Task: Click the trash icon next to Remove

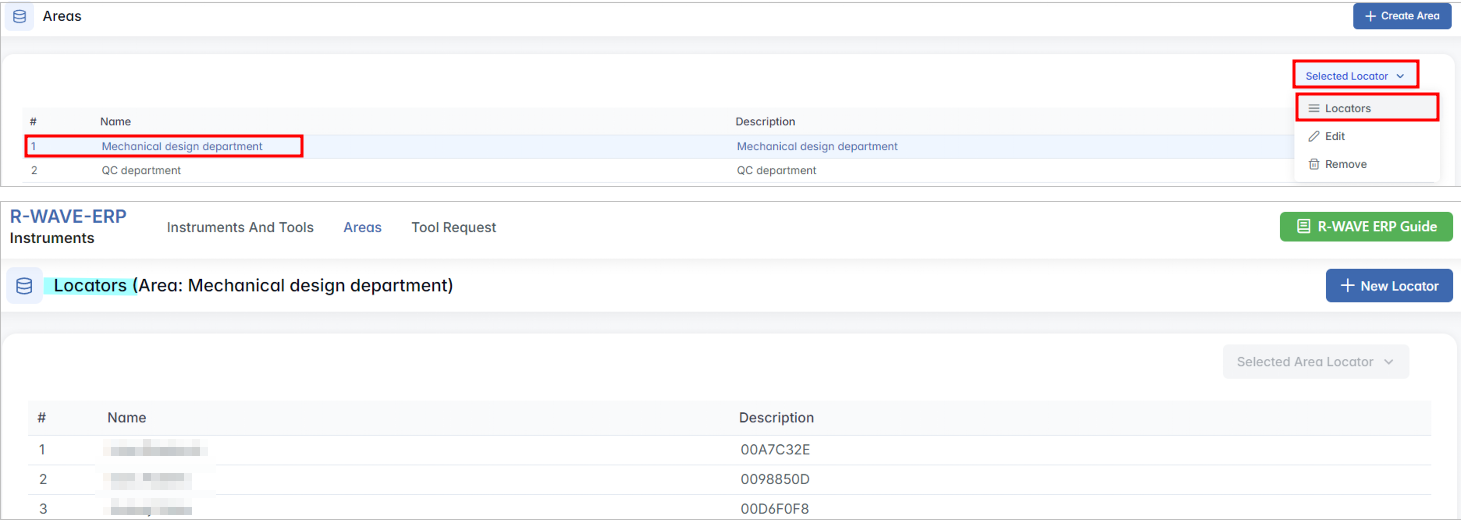Action: [x=1314, y=164]
